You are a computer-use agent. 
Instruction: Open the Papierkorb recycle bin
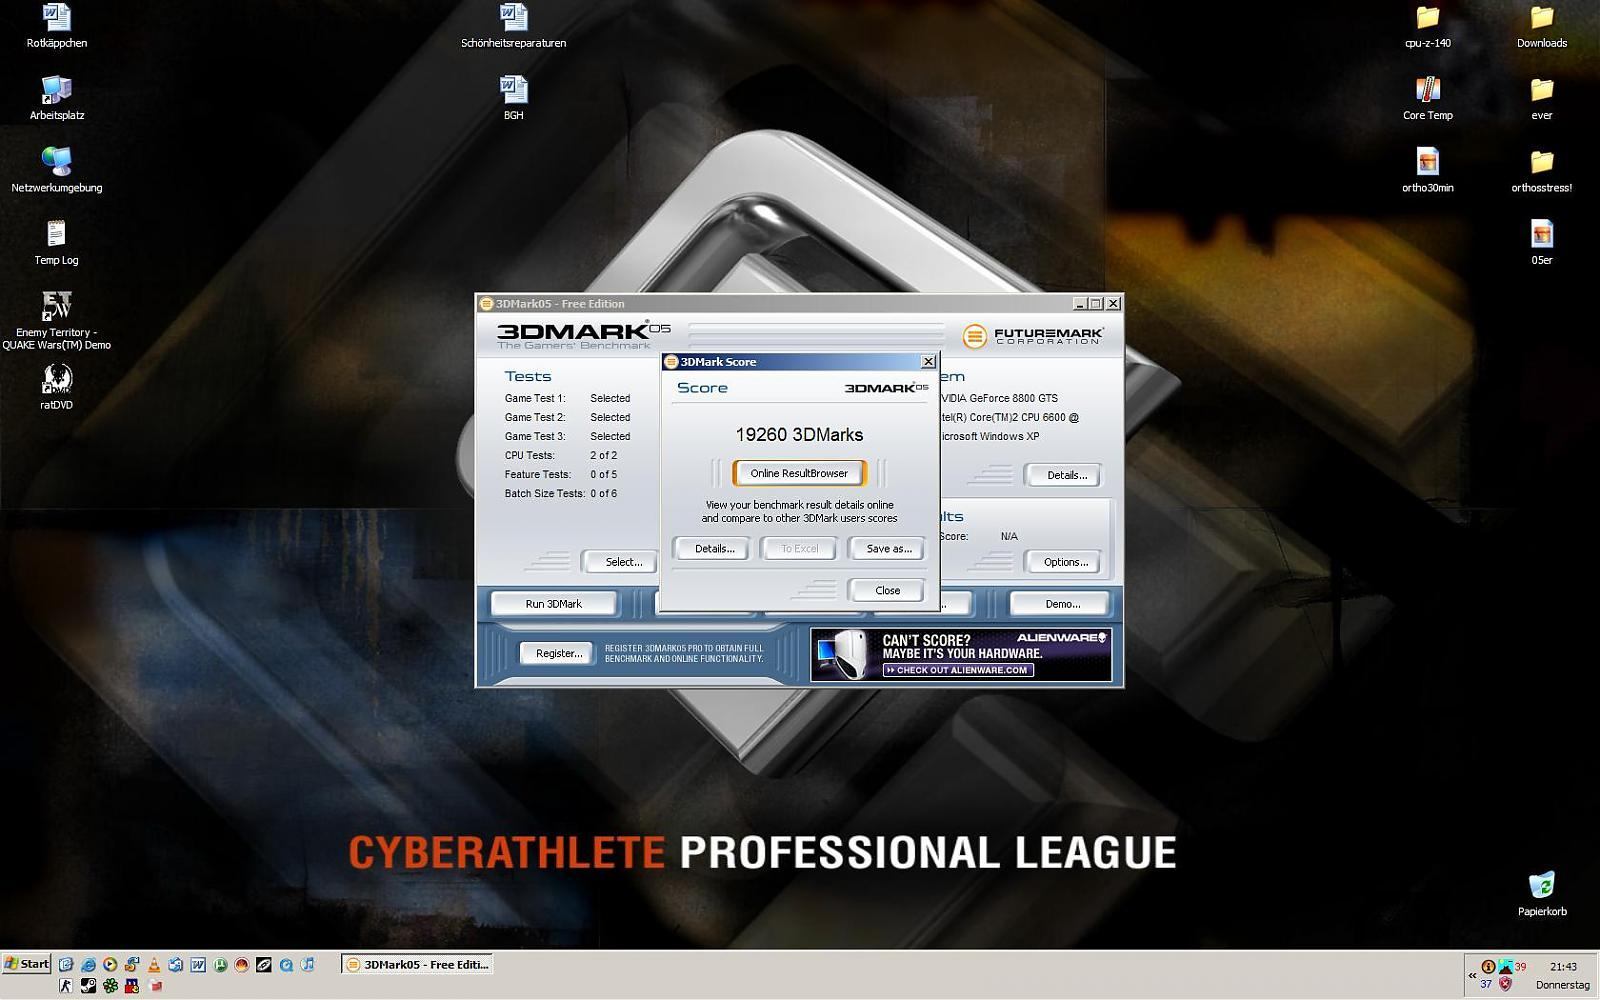(1542, 894)
